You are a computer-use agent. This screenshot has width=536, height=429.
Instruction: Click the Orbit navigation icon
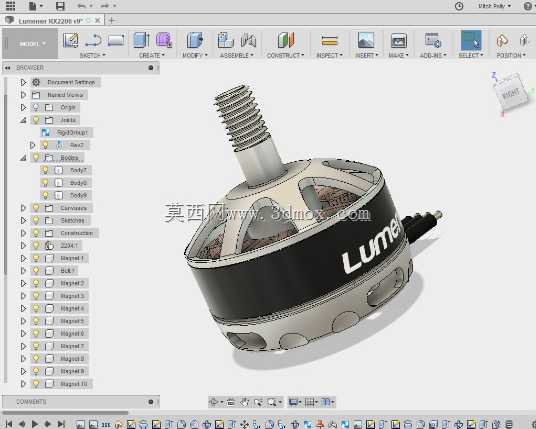(213, 402)
